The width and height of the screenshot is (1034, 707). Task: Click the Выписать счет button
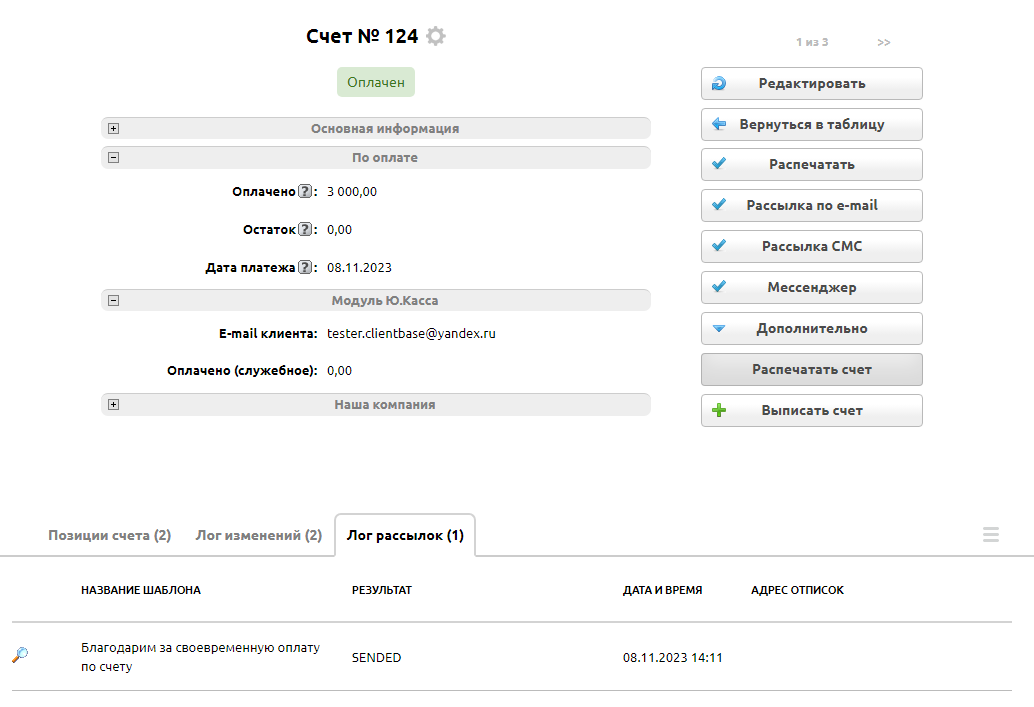811,410
